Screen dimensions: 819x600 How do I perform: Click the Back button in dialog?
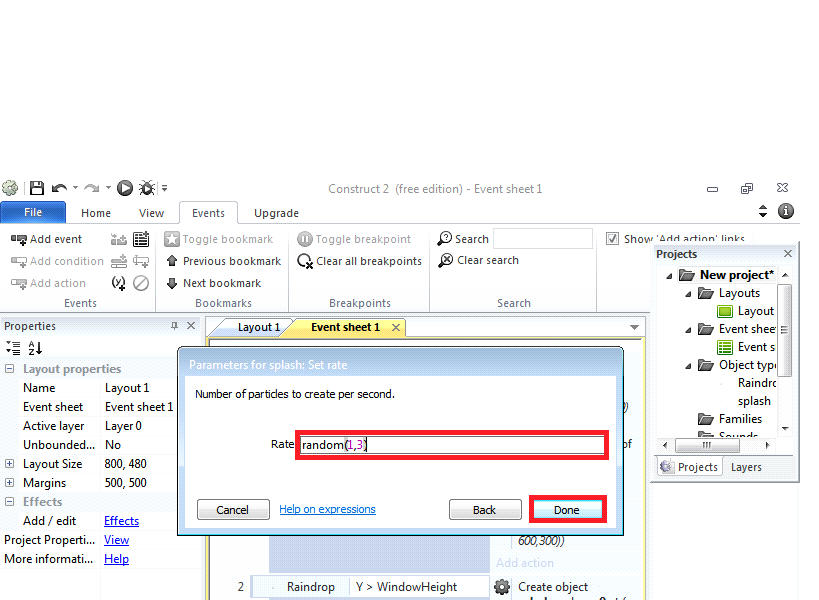coord(485,510)
